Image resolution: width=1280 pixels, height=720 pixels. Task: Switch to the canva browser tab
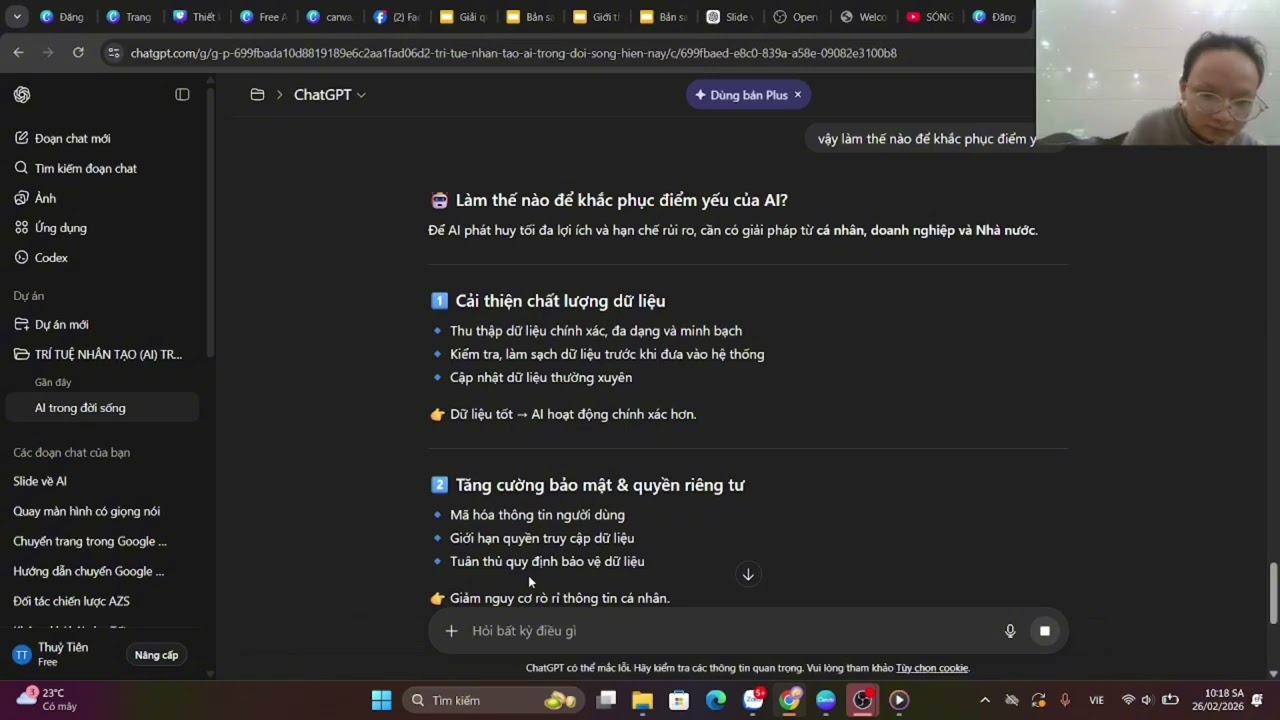329,17
